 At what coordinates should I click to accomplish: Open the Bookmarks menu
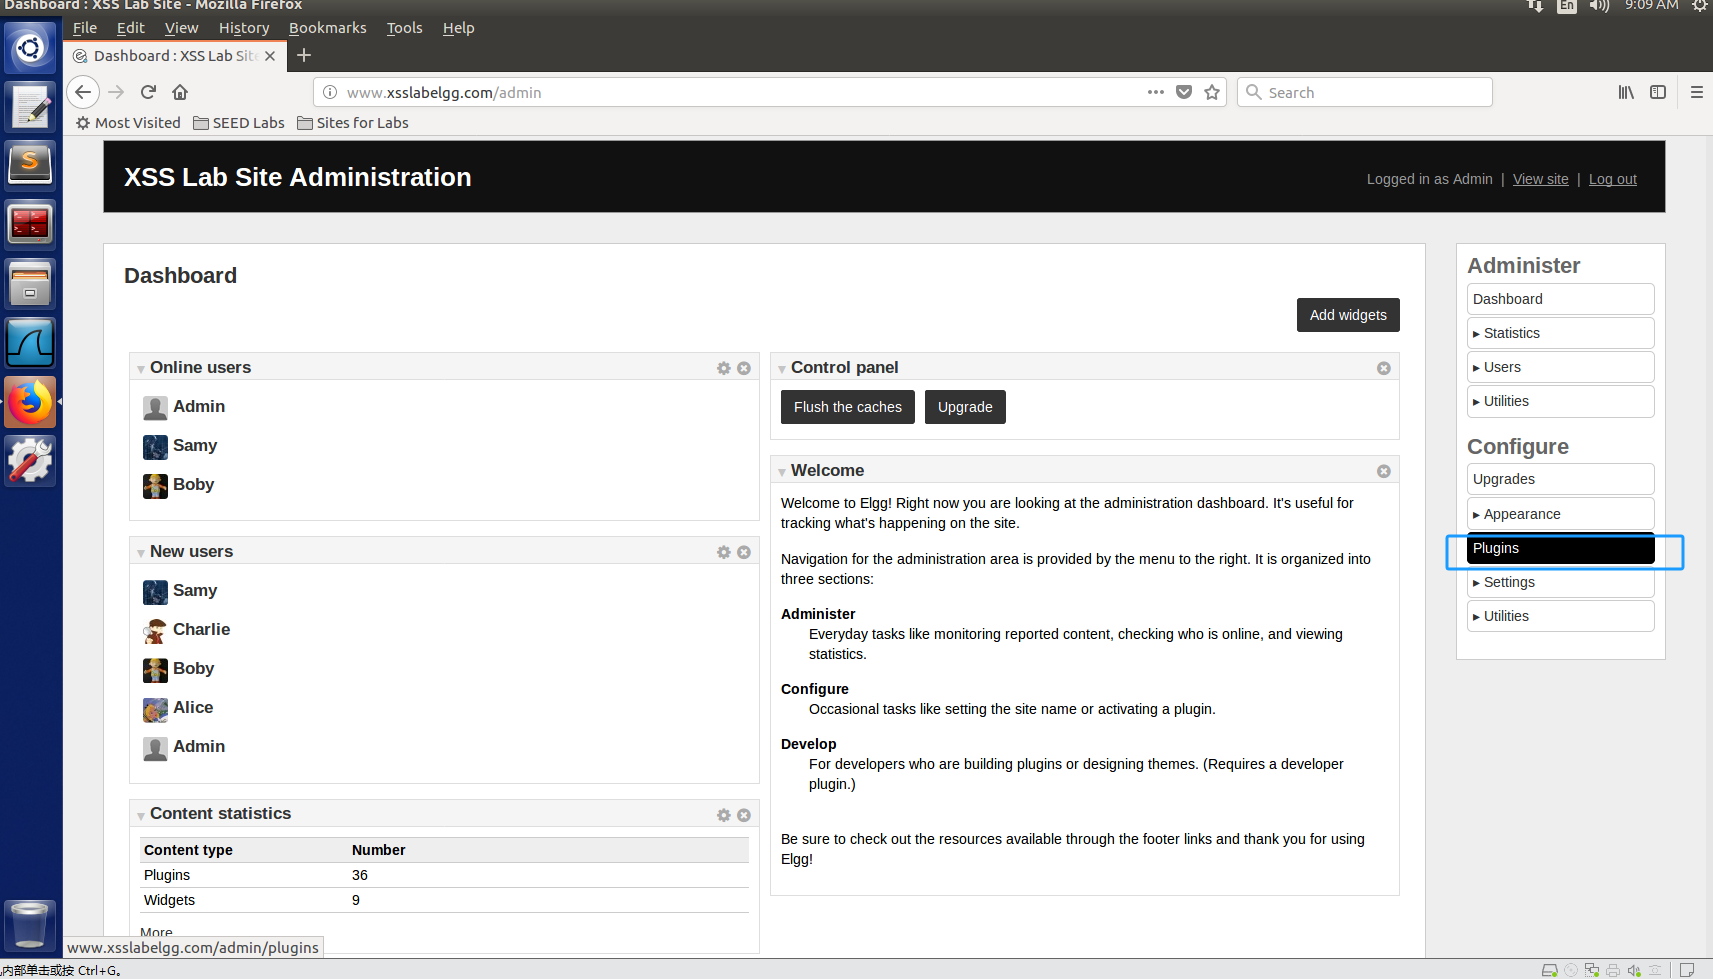(328, 28)
